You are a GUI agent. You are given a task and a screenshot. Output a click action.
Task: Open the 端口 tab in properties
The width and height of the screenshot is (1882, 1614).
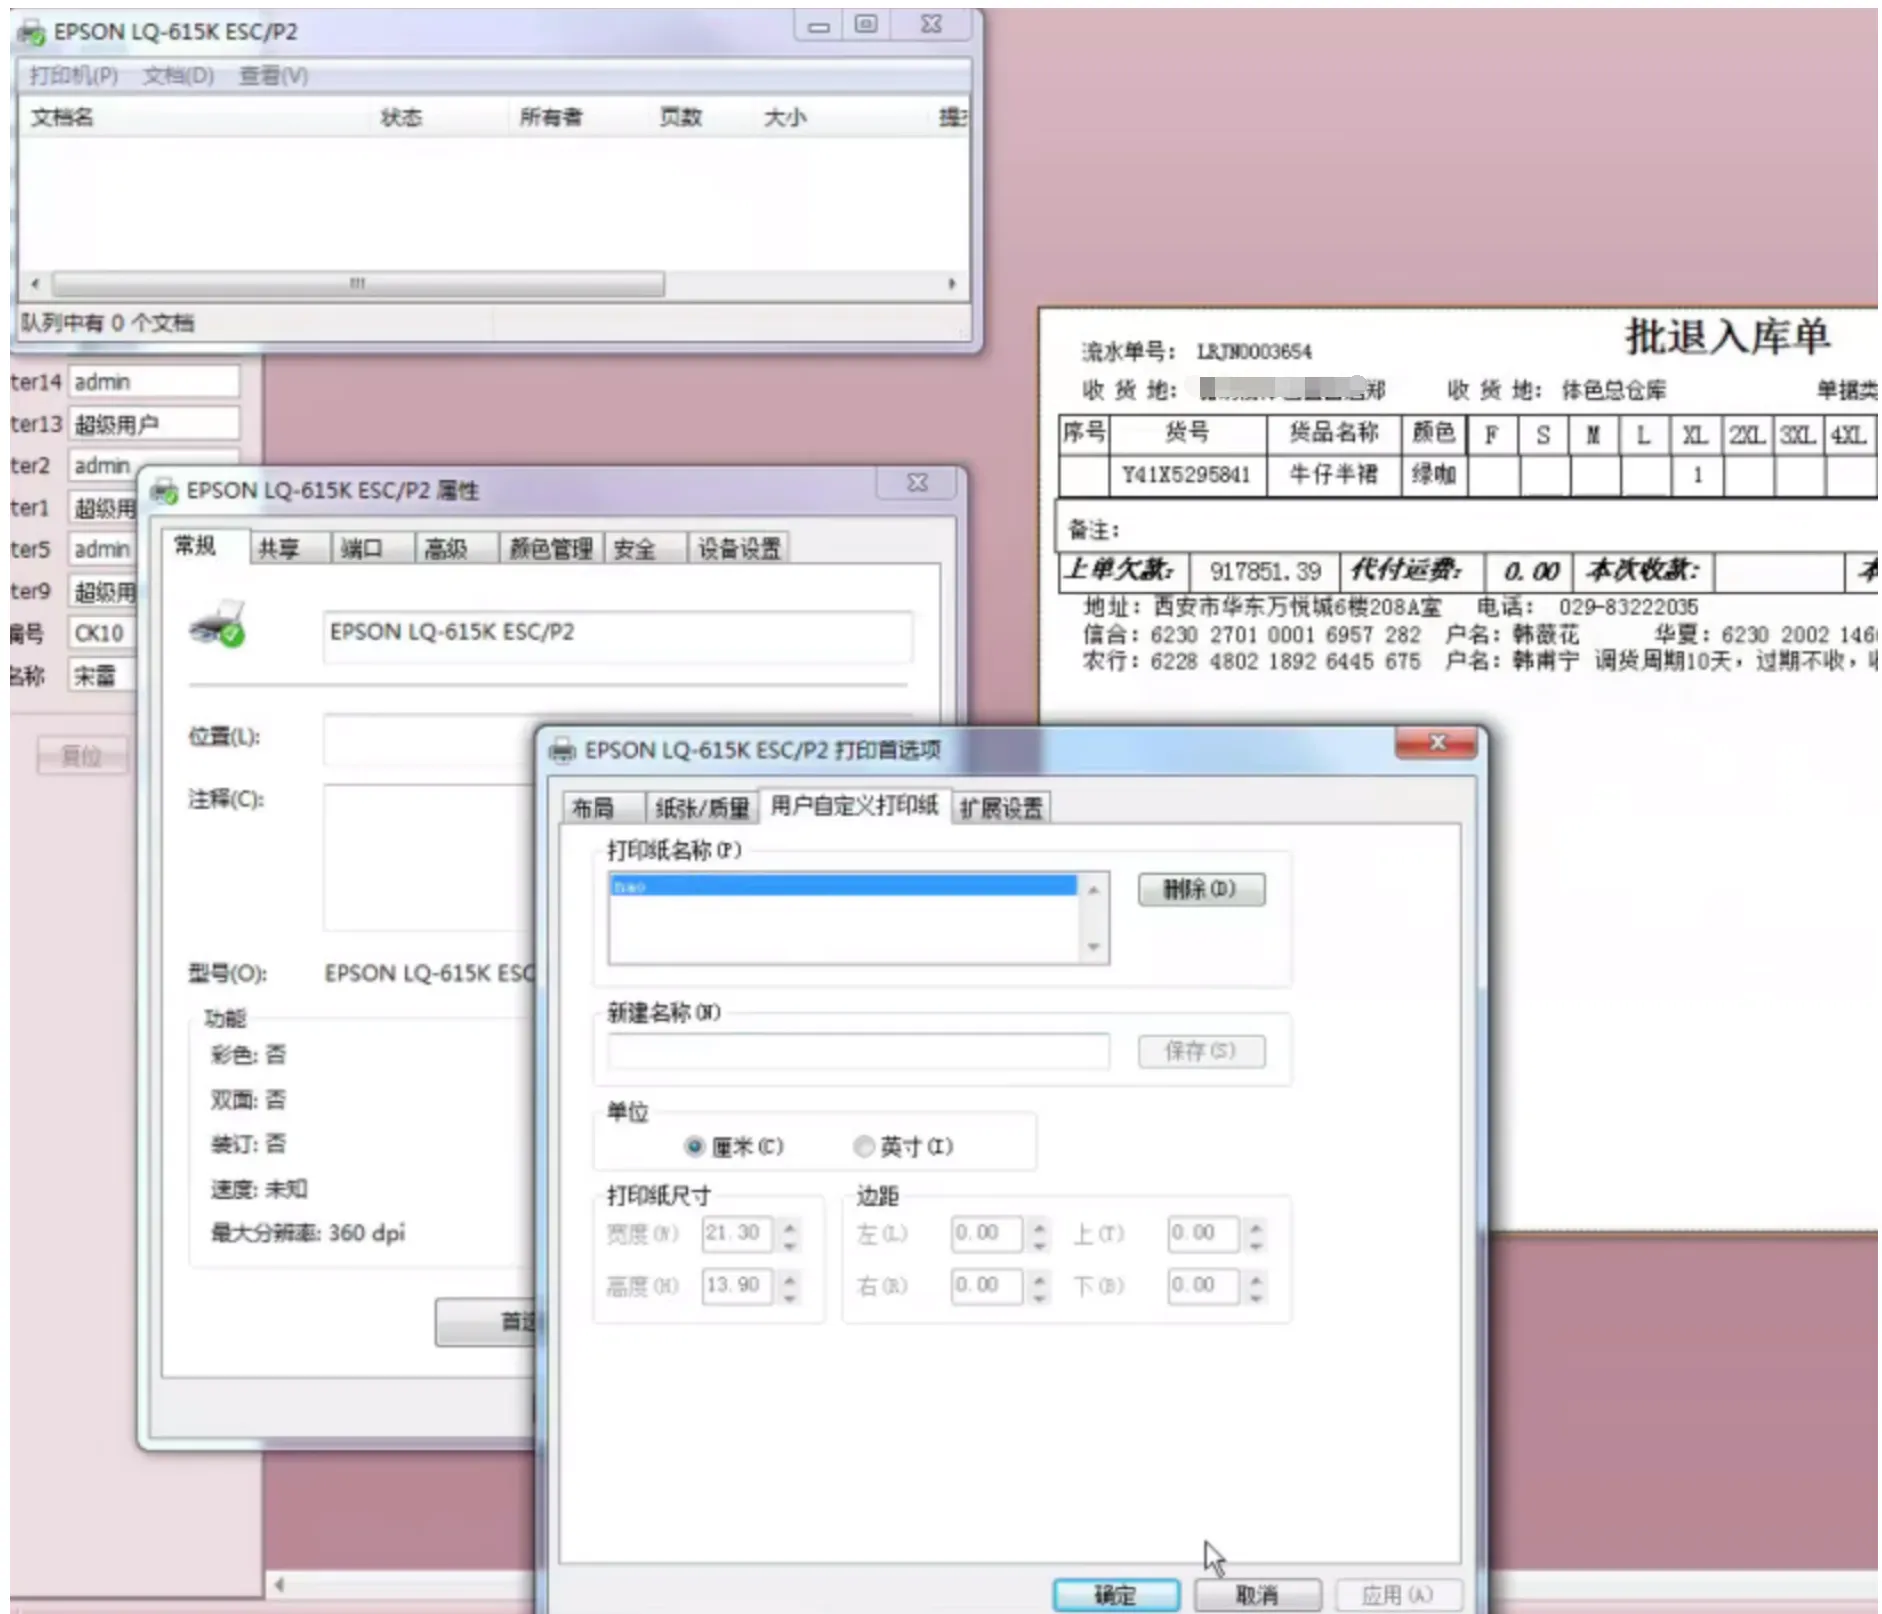click(x=362, y=548)
